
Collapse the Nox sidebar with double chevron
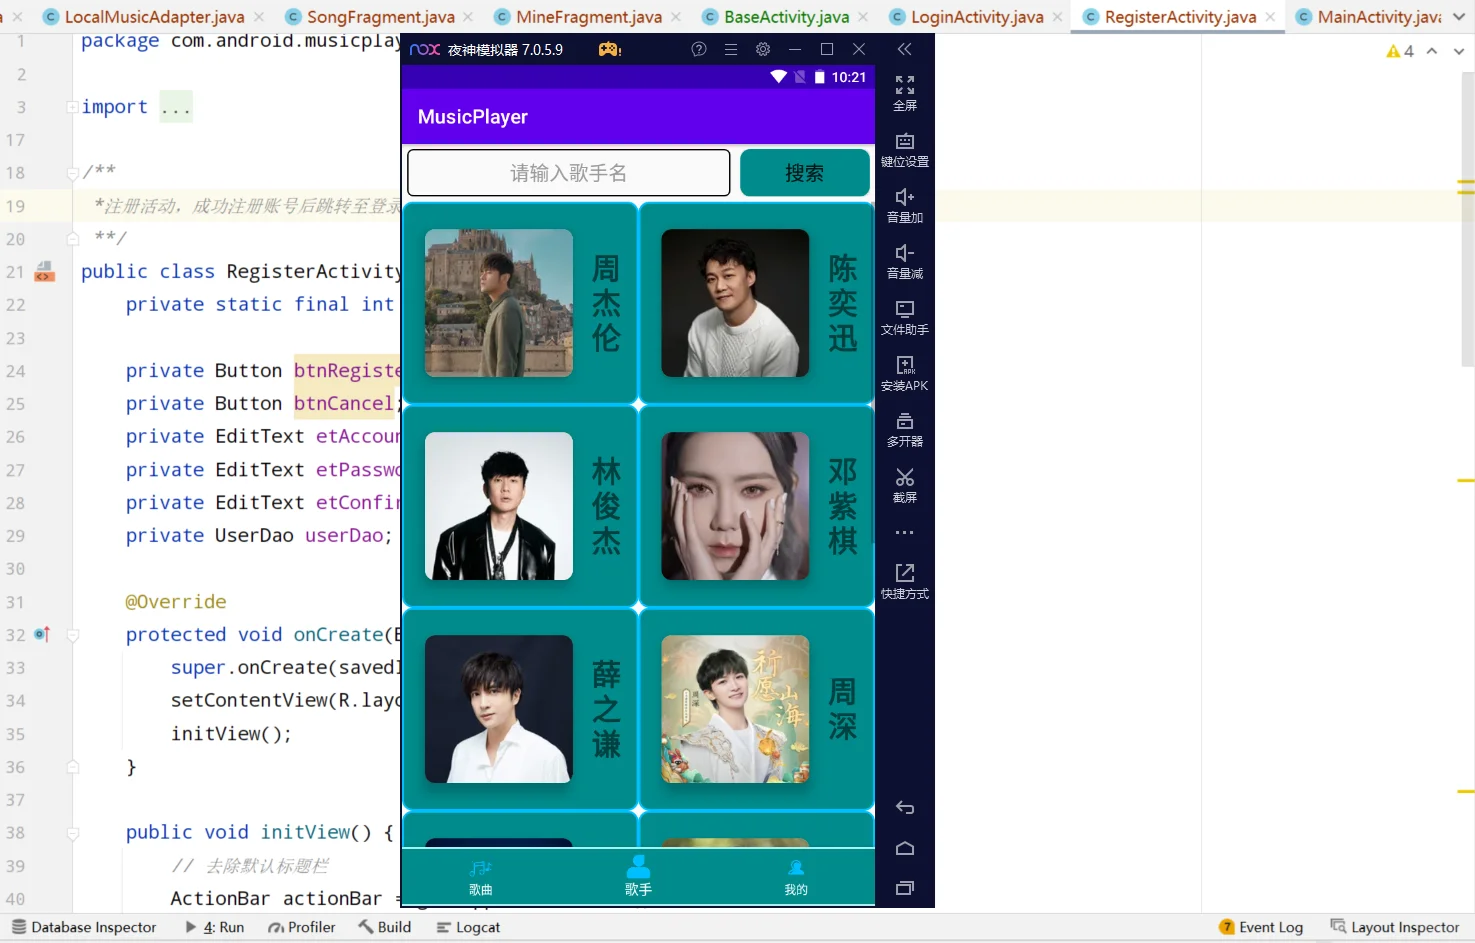click(905, 49)
